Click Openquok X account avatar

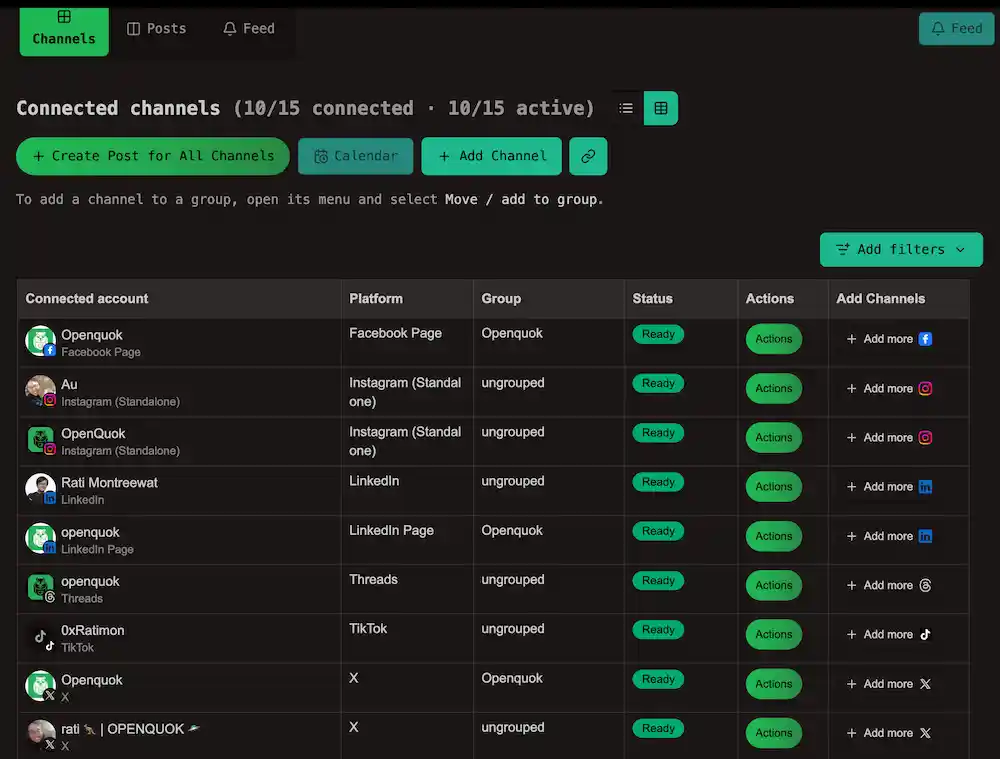pyautogui.click(x=40, y=686)
